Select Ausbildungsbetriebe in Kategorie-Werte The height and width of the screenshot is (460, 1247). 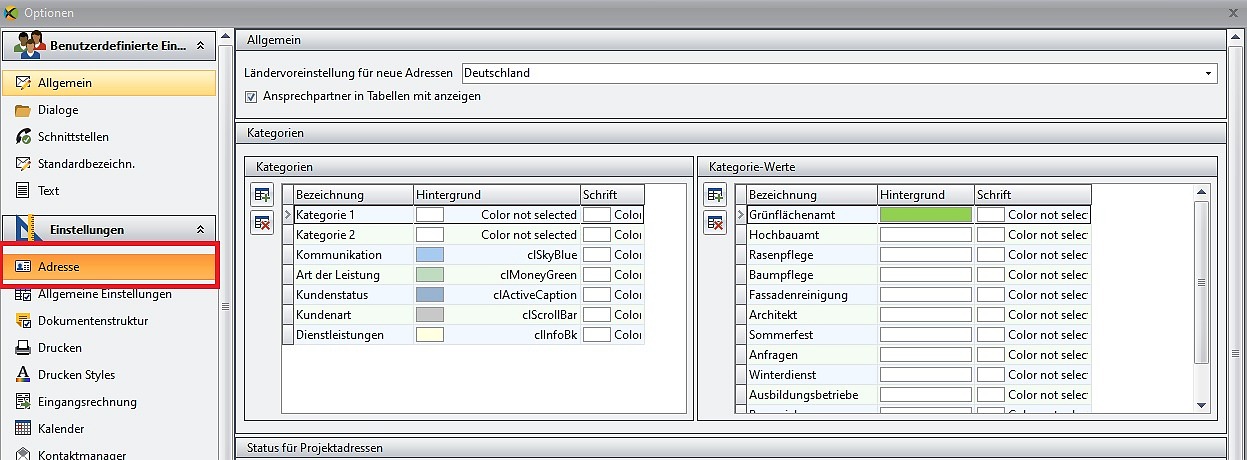[x=803, y=395]
